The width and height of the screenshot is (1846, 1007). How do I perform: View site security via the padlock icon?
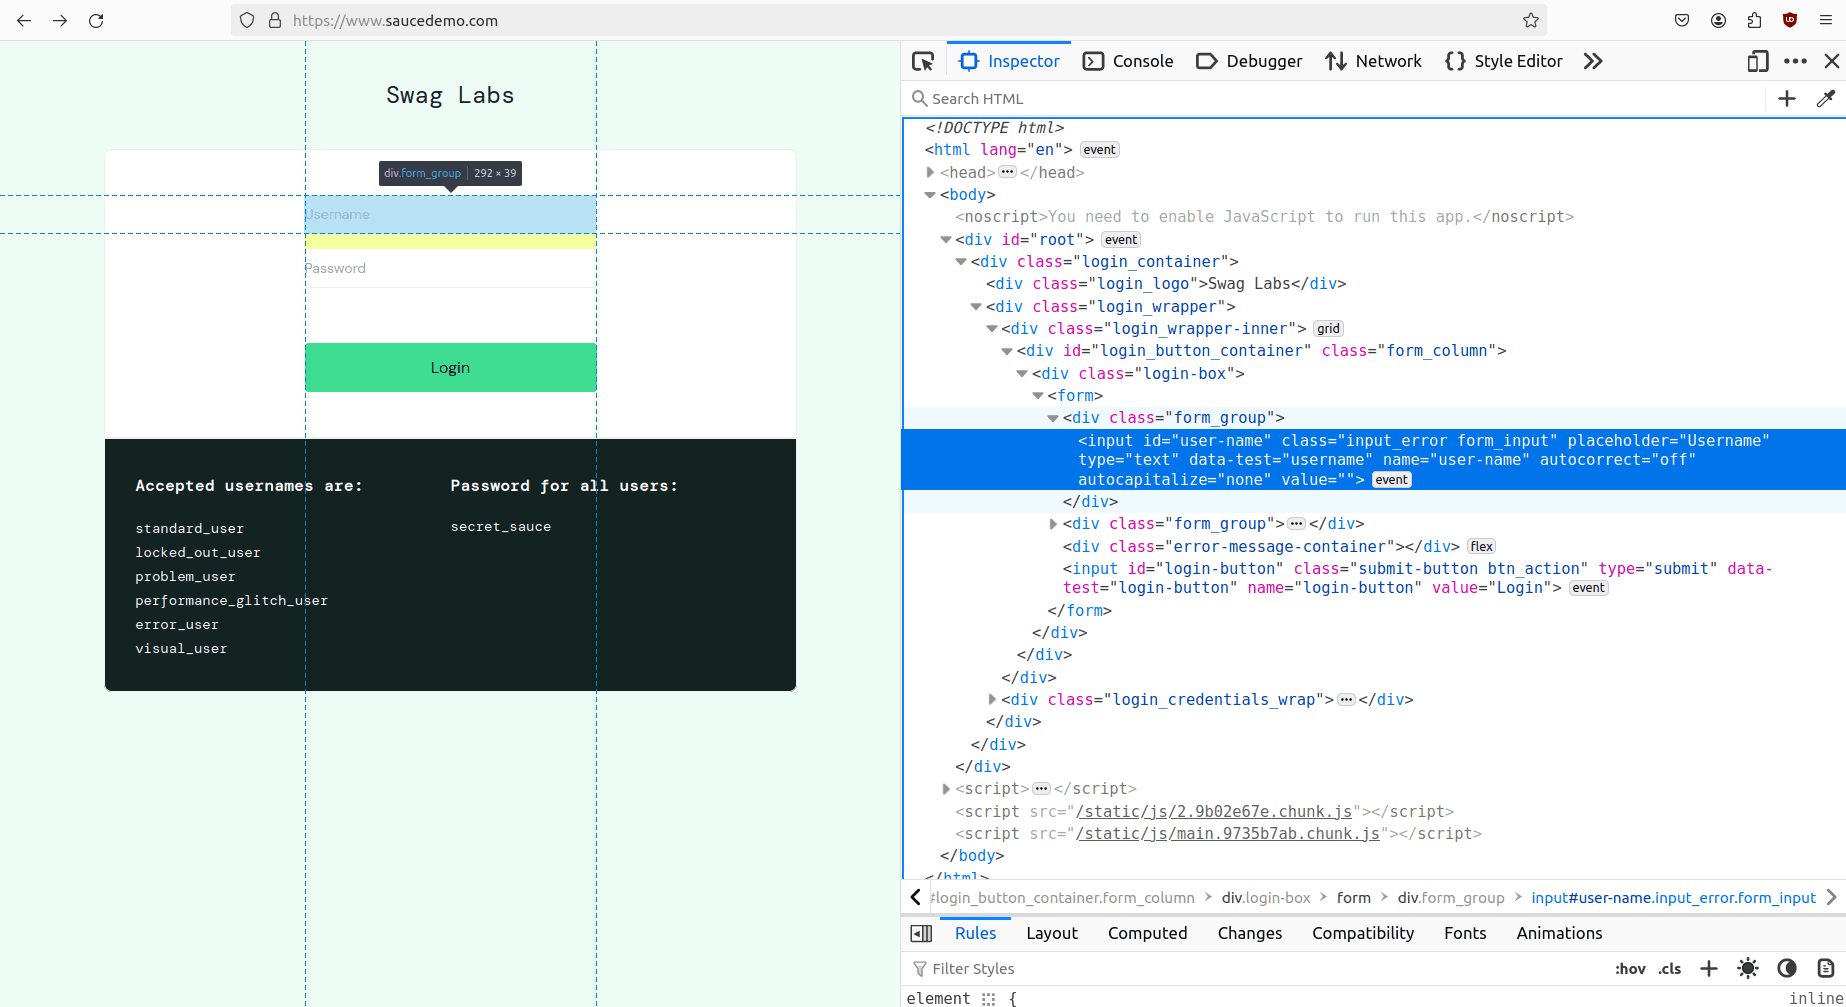(275, 20)
